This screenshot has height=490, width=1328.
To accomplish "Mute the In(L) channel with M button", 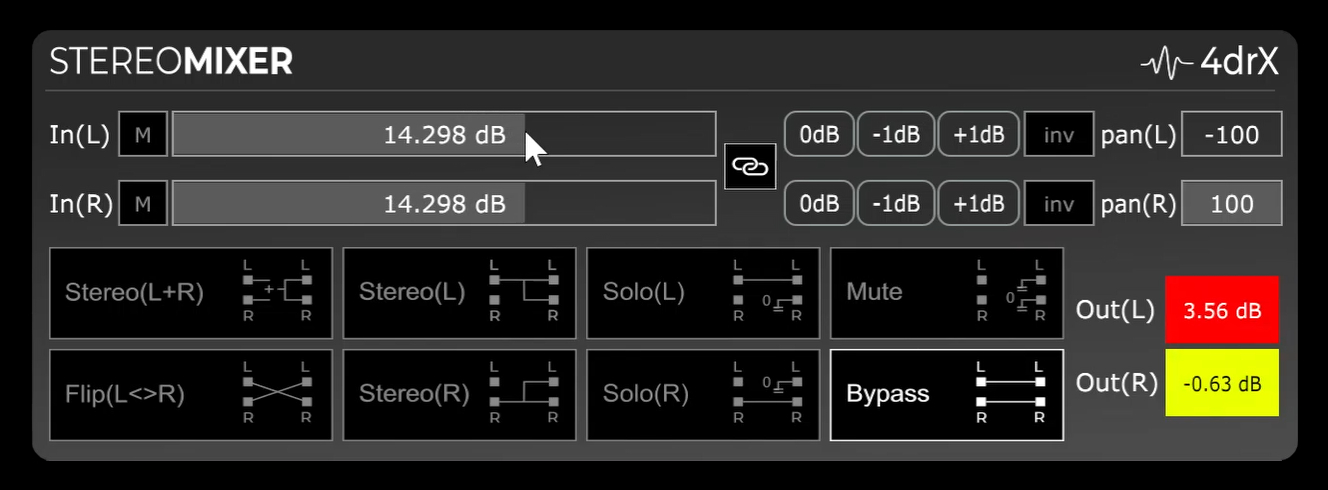I will coord(143,135).
